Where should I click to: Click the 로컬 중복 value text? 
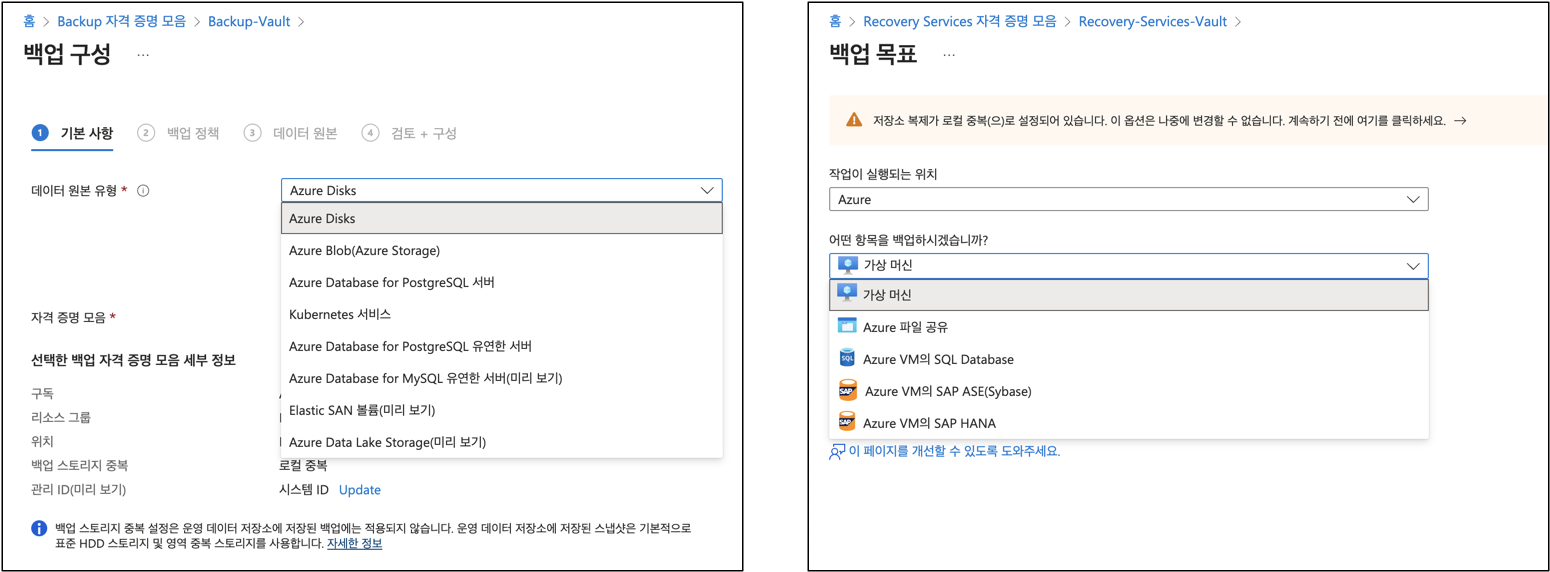(x=303, y=466)
